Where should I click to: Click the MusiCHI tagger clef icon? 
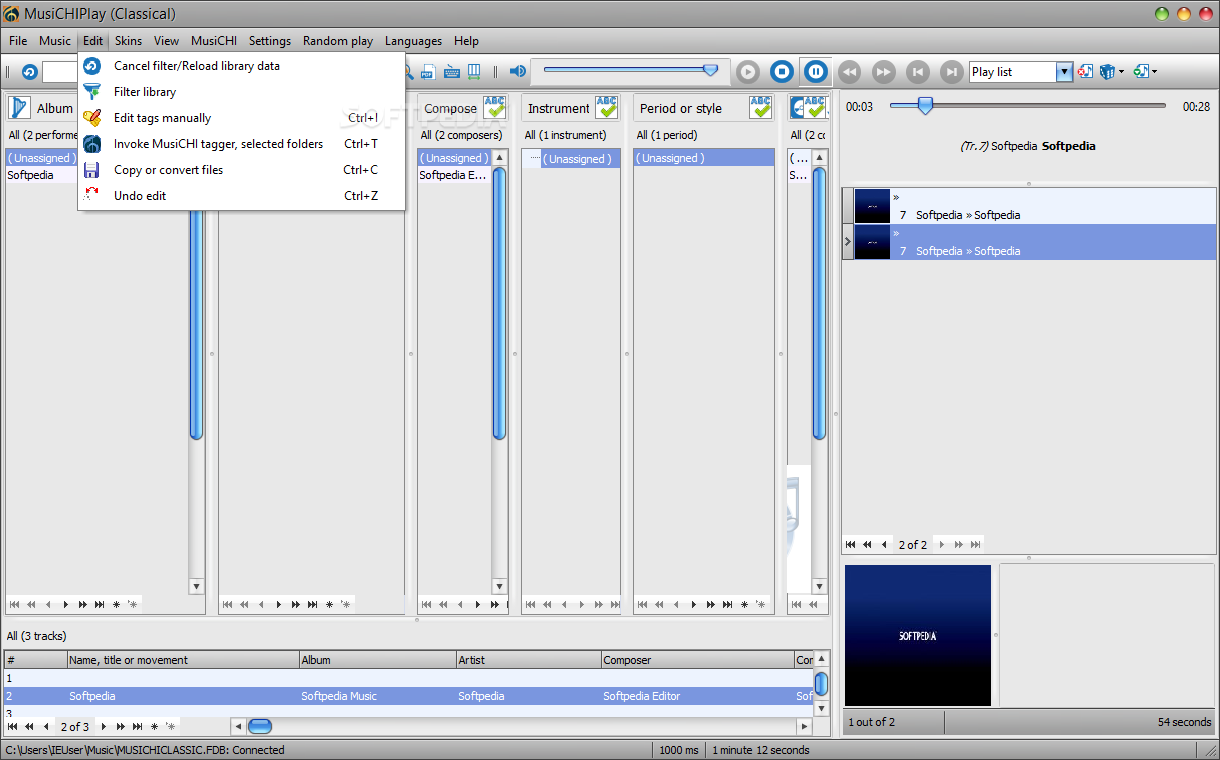pyautogui.click(x=92, y=144)
